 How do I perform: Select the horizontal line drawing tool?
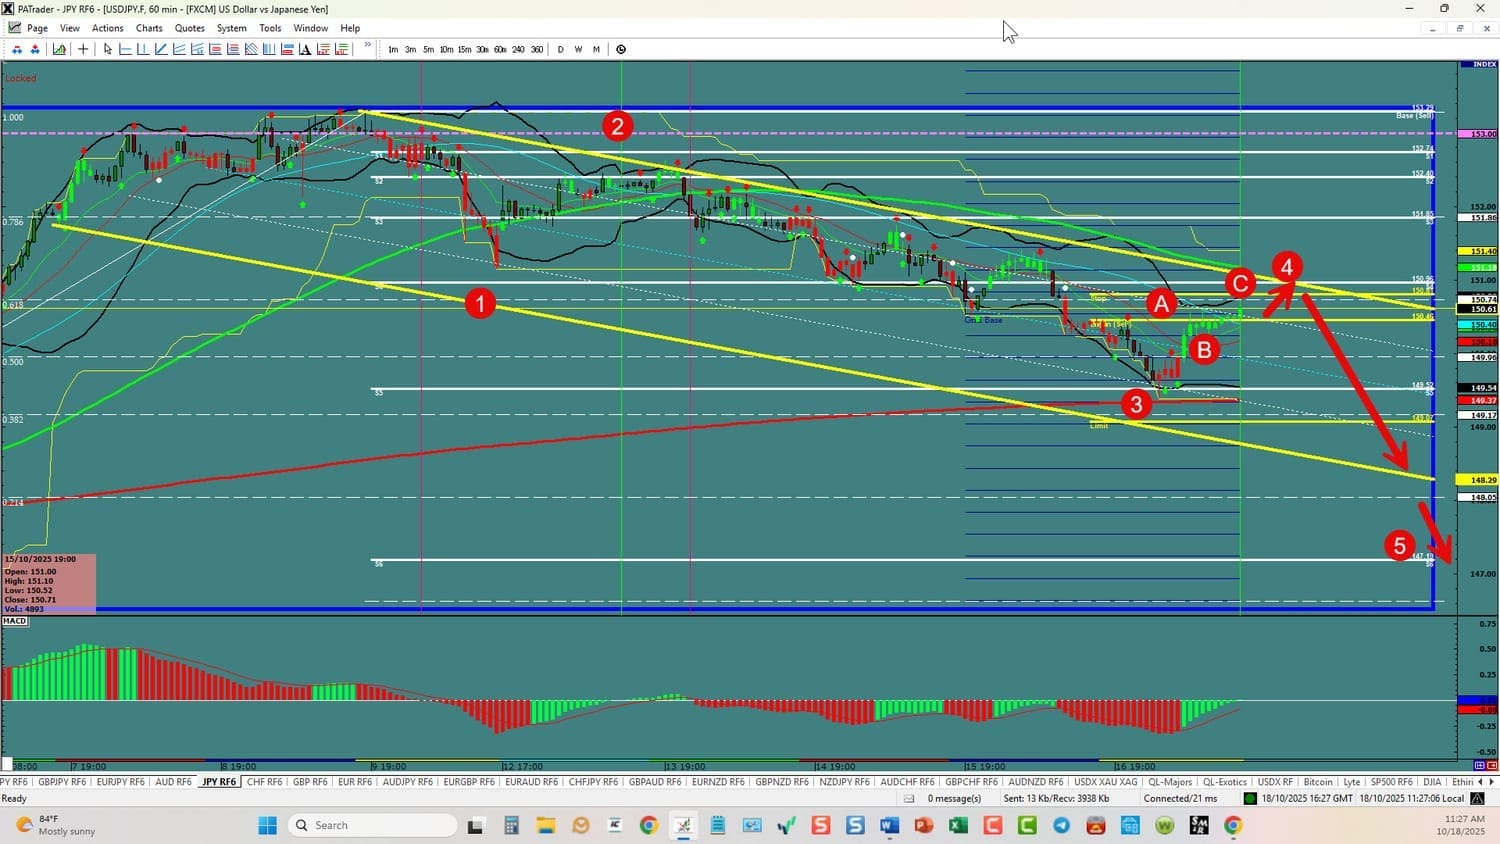click(x=126, y=49)
